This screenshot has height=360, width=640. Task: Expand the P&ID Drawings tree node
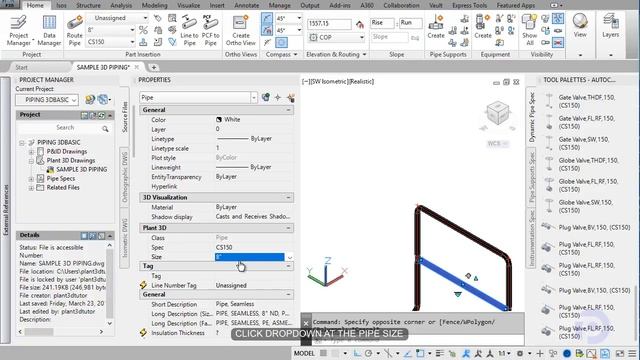point(31,152)
